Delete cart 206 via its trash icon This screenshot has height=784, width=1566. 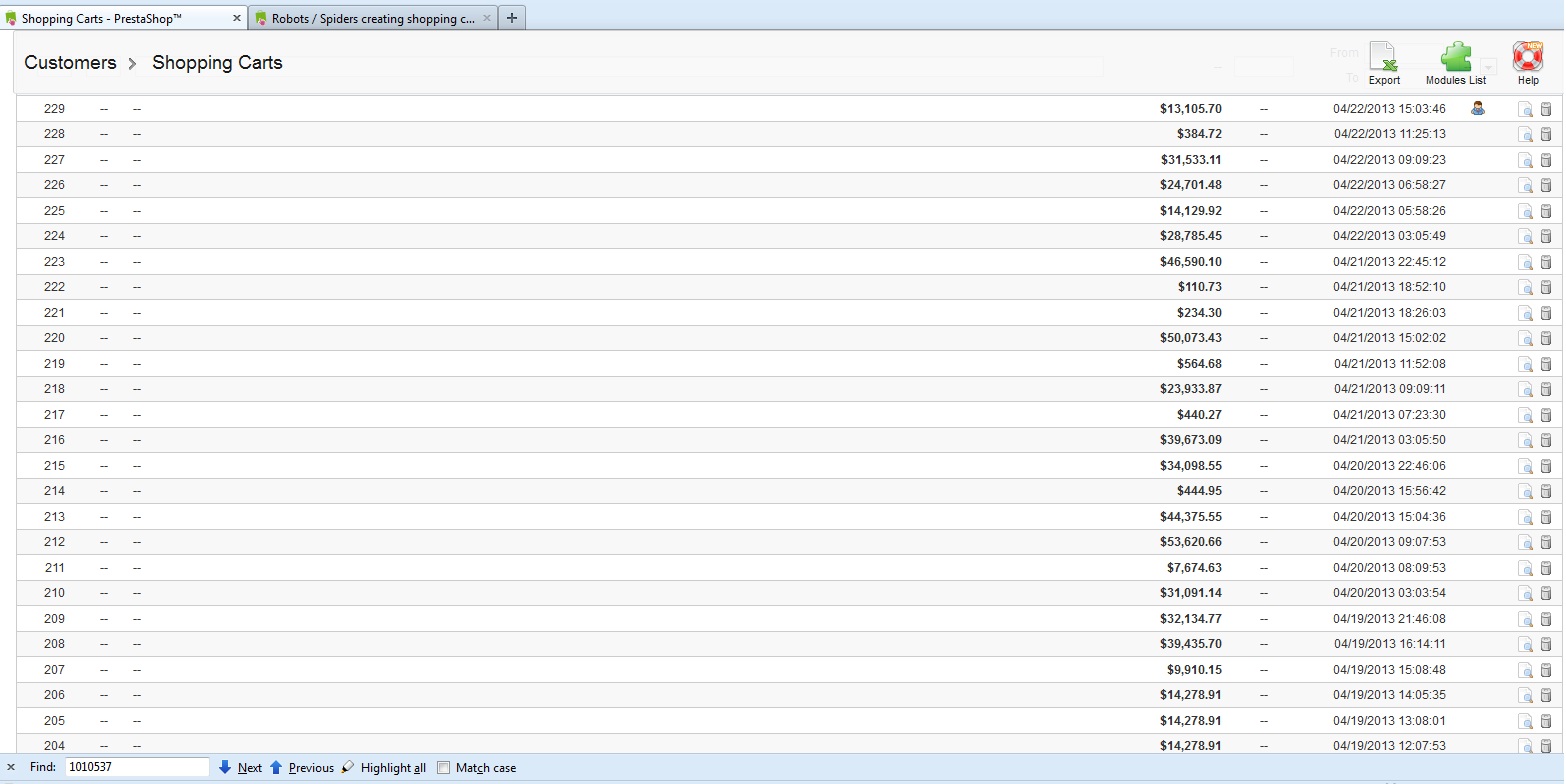tap(1546, 695)
